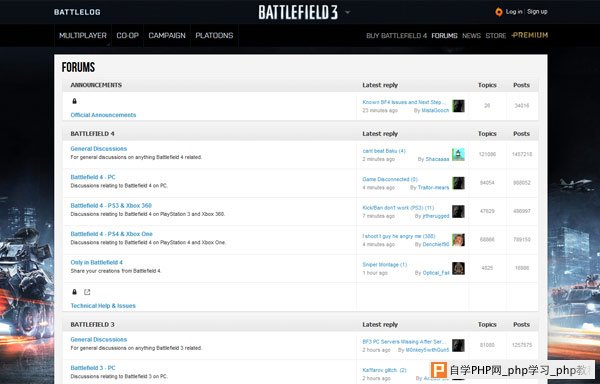Click Denchief90's avatar image

point(458,240)
